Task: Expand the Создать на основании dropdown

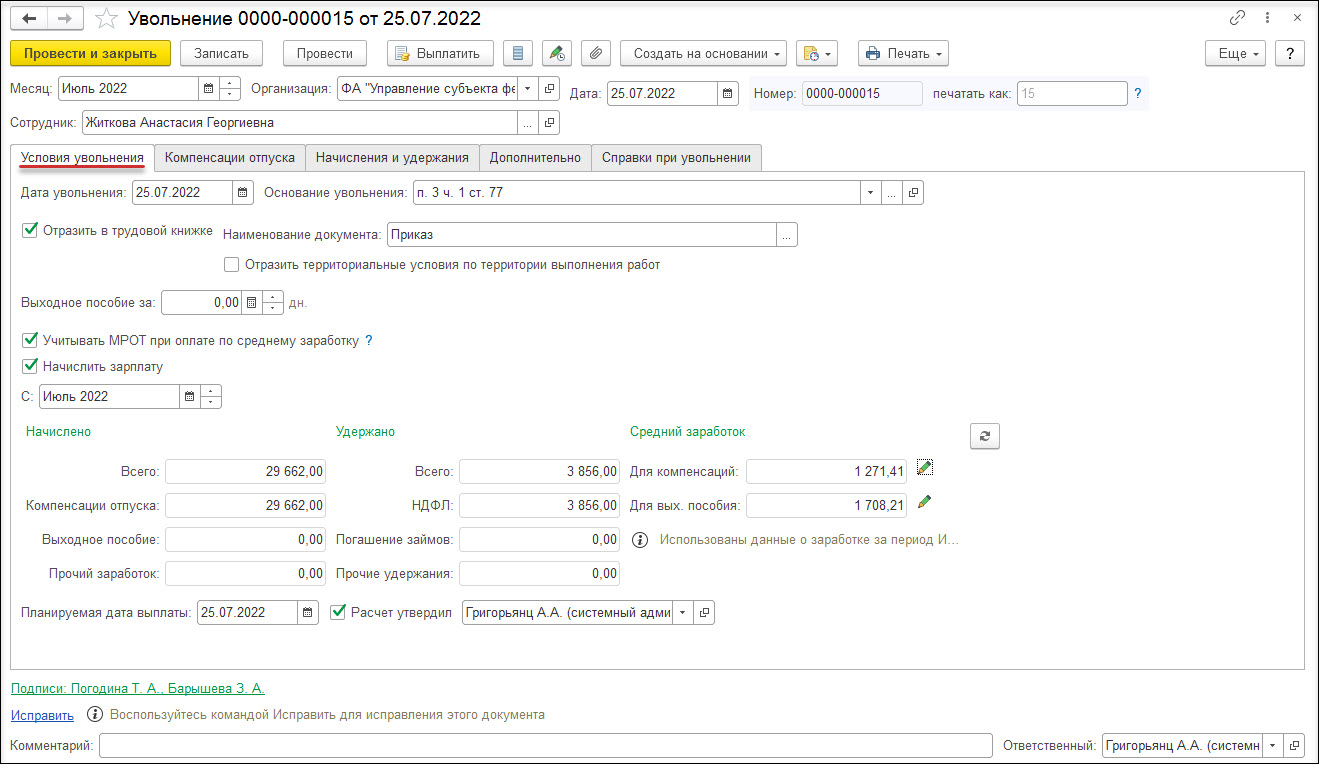Action: point(704,53)
